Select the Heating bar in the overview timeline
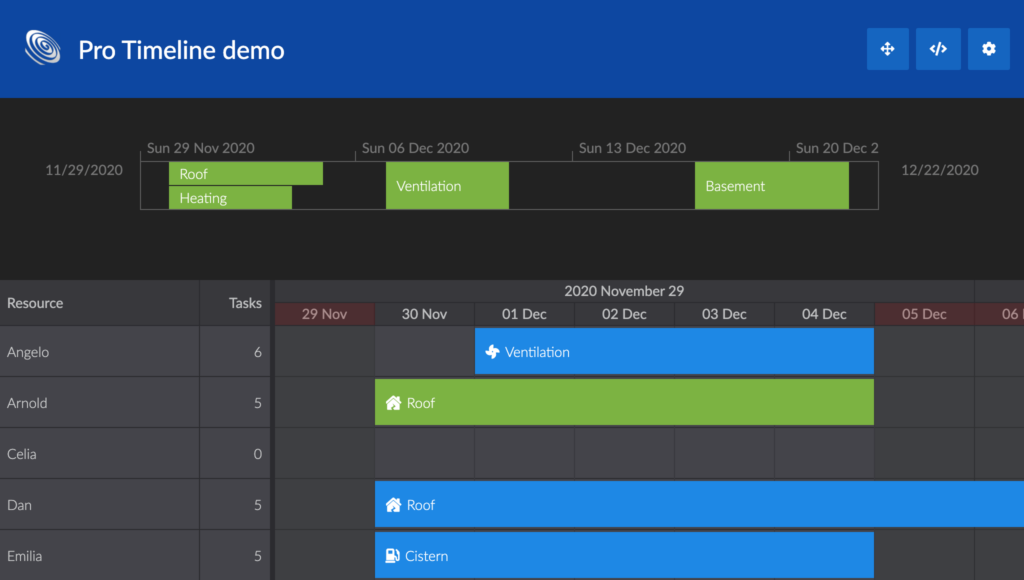Viewport: 1024px width, 580px height. coord(230,198)
